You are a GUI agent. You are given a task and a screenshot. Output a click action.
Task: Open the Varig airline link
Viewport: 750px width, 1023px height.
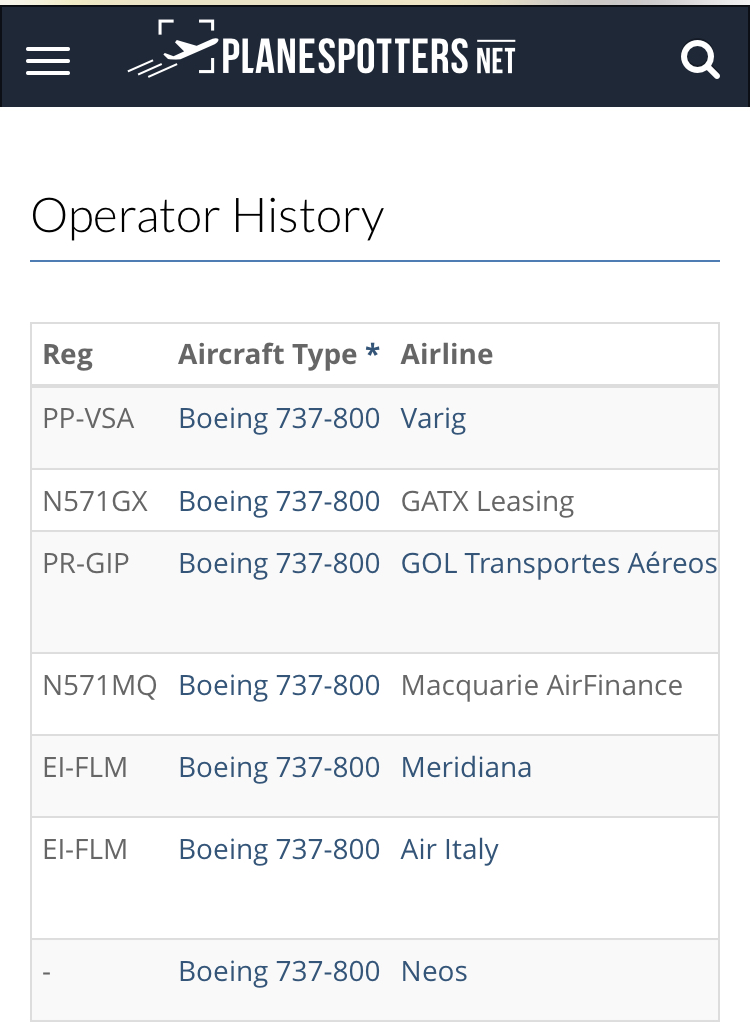(433, 418)
